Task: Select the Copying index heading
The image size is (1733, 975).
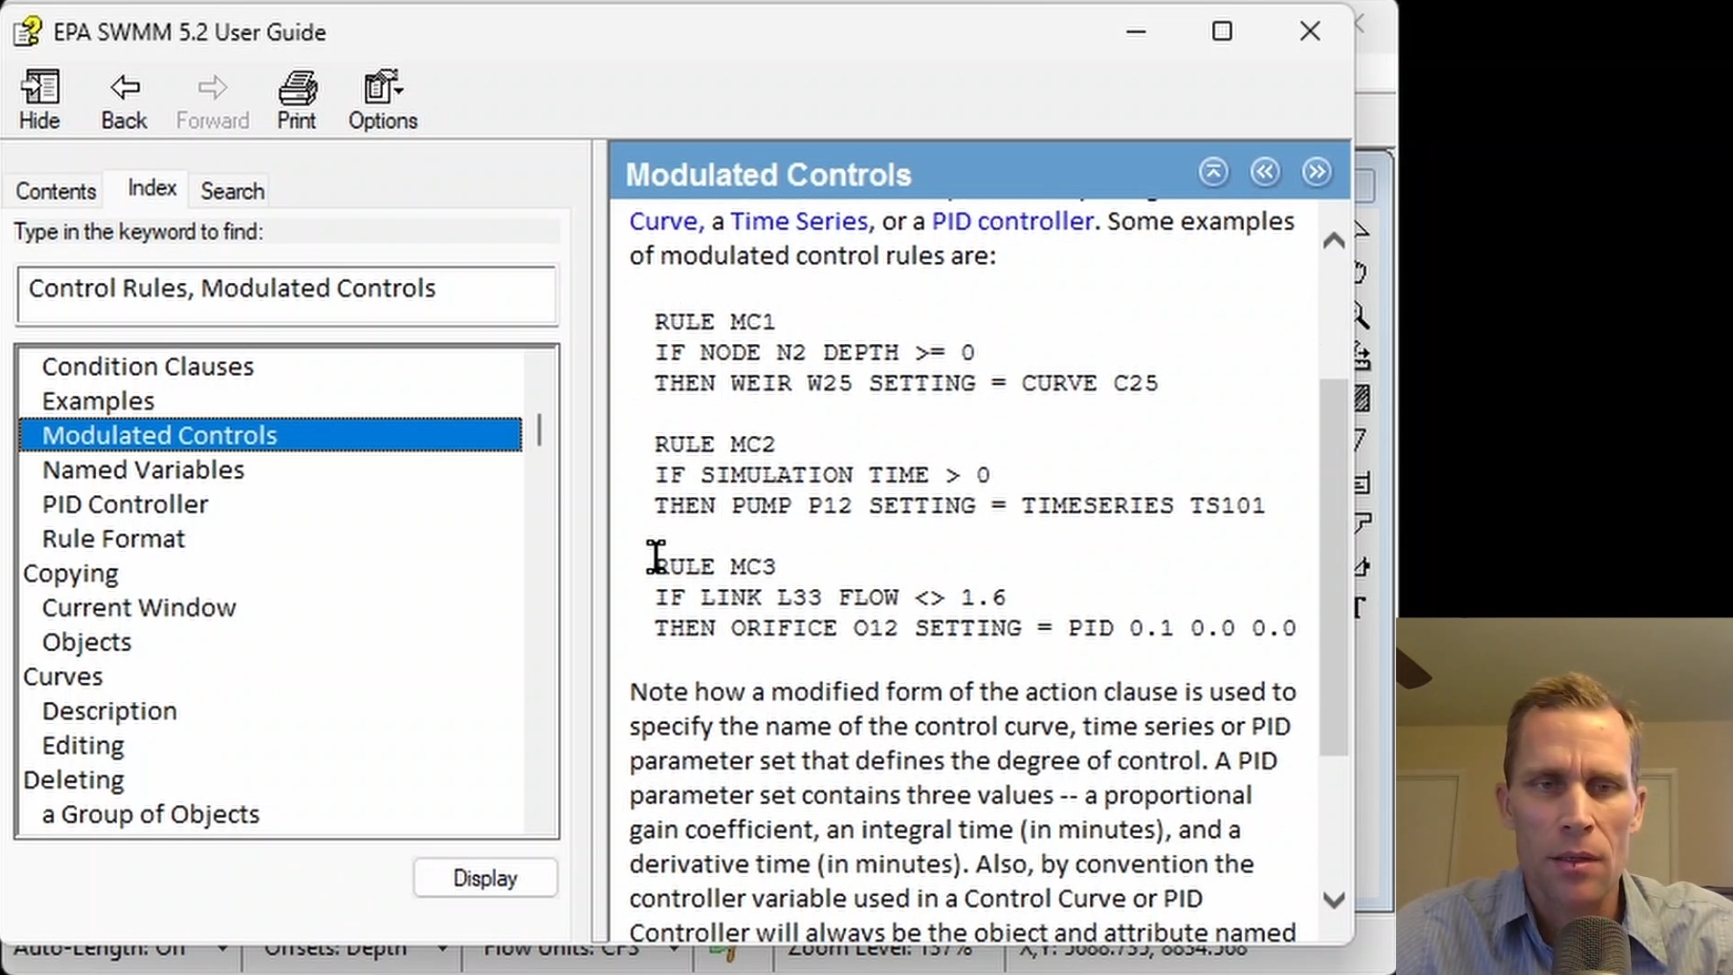Action: [x=71, y=573]
